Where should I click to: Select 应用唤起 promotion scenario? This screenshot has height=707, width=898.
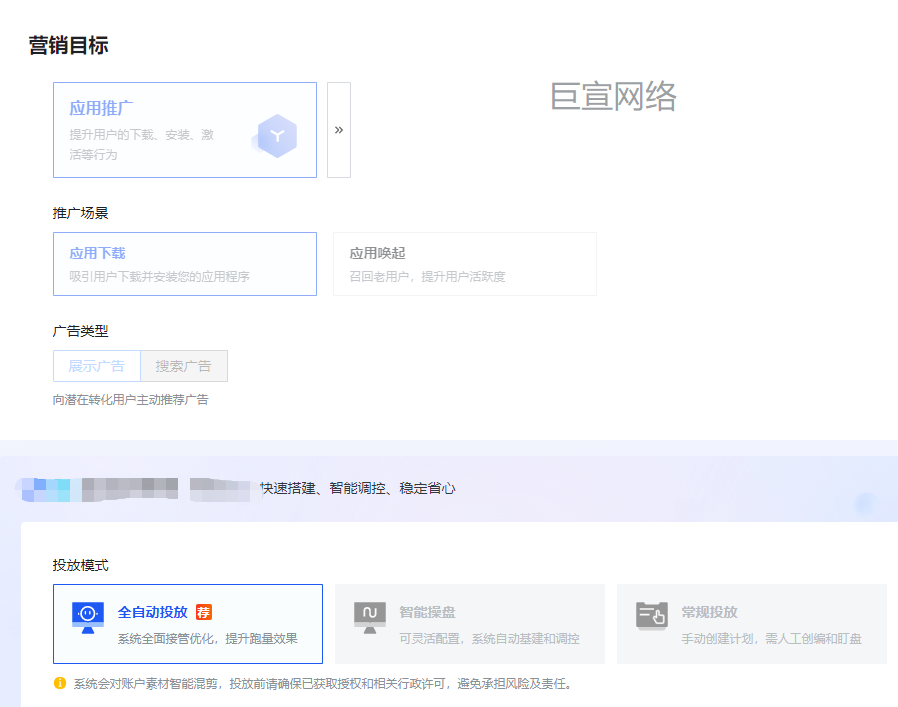465,264
